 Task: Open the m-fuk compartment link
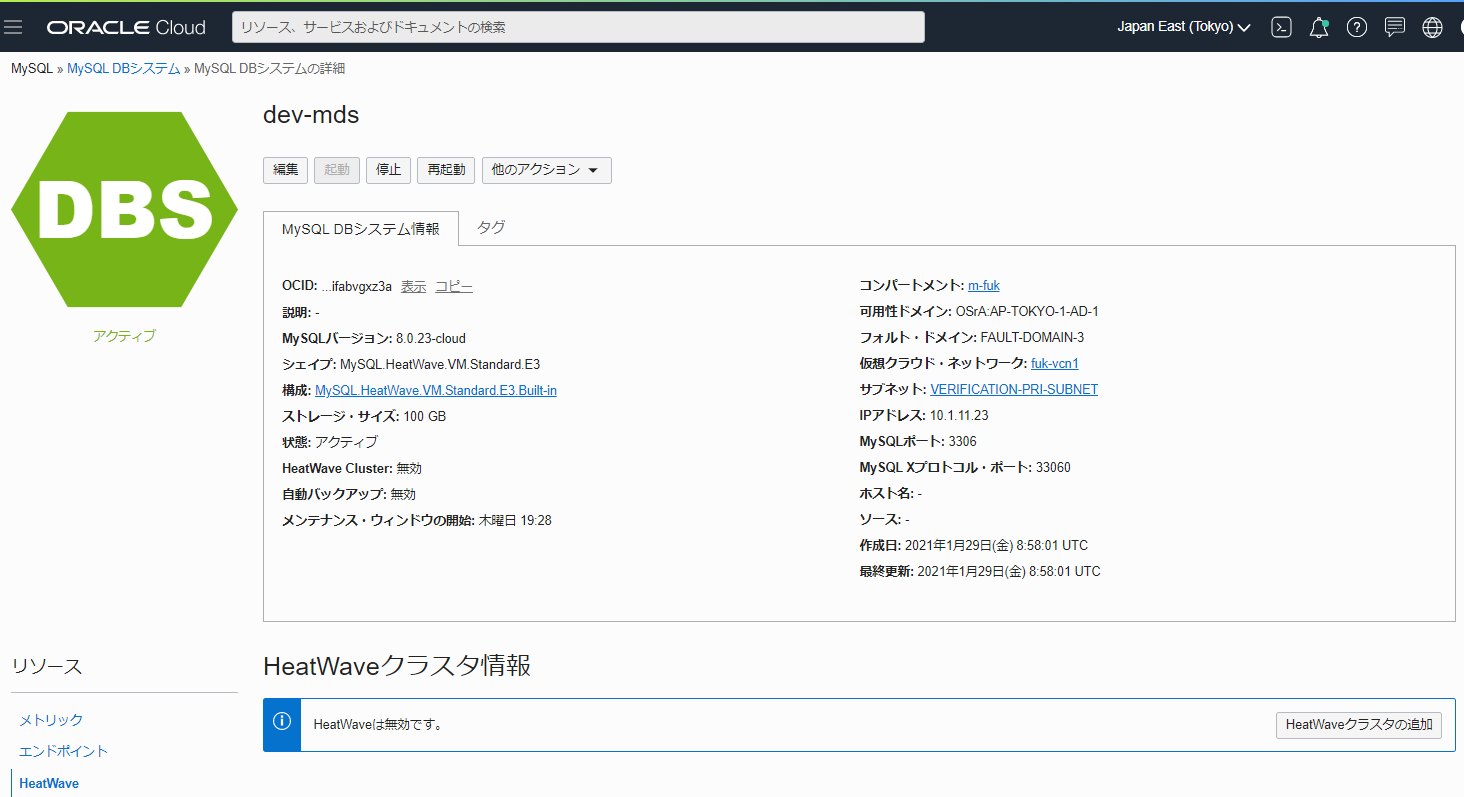pyautogui.click(x=984, y=286)
